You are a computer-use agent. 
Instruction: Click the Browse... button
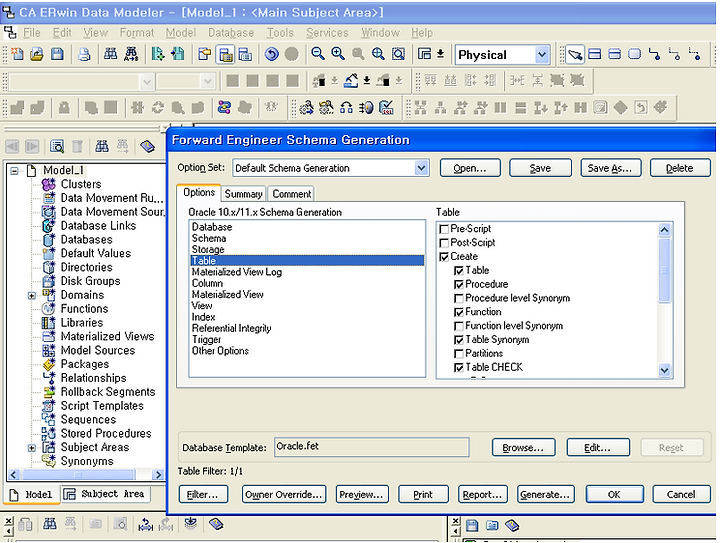click(x=523, y=448)
